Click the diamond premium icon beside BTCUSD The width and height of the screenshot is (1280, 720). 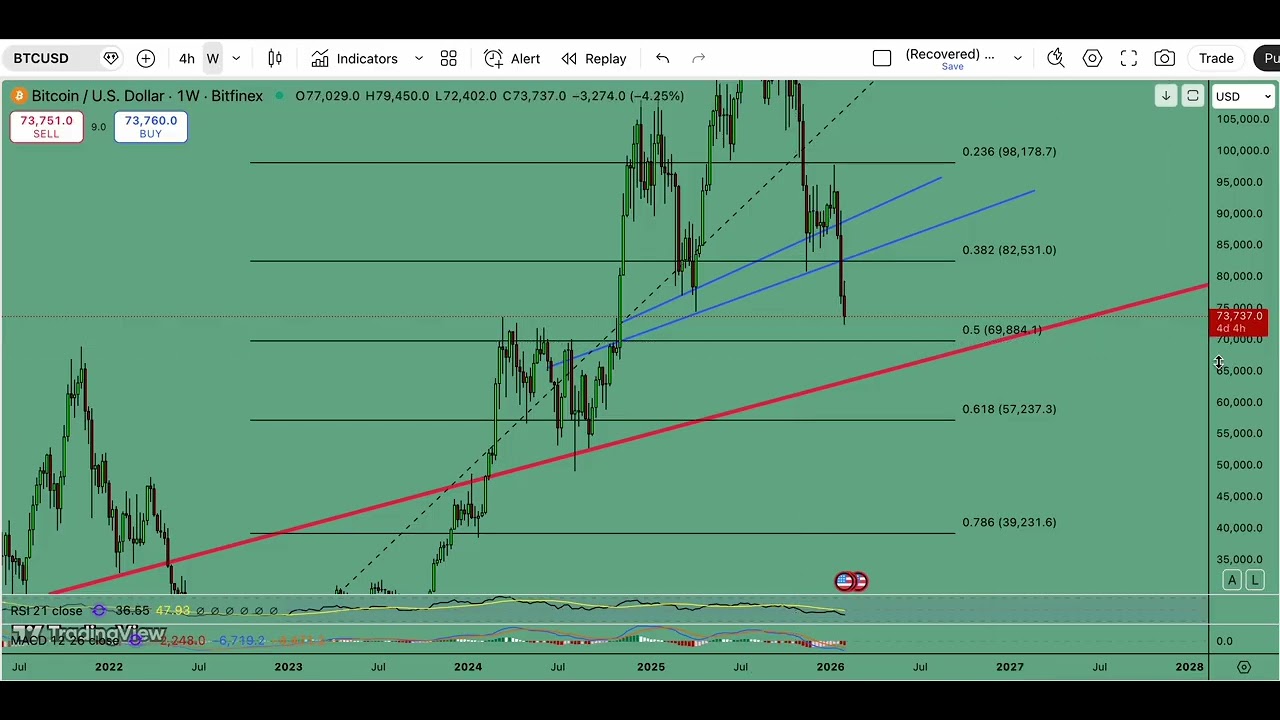pyautogui.click(x=111, y=58)
